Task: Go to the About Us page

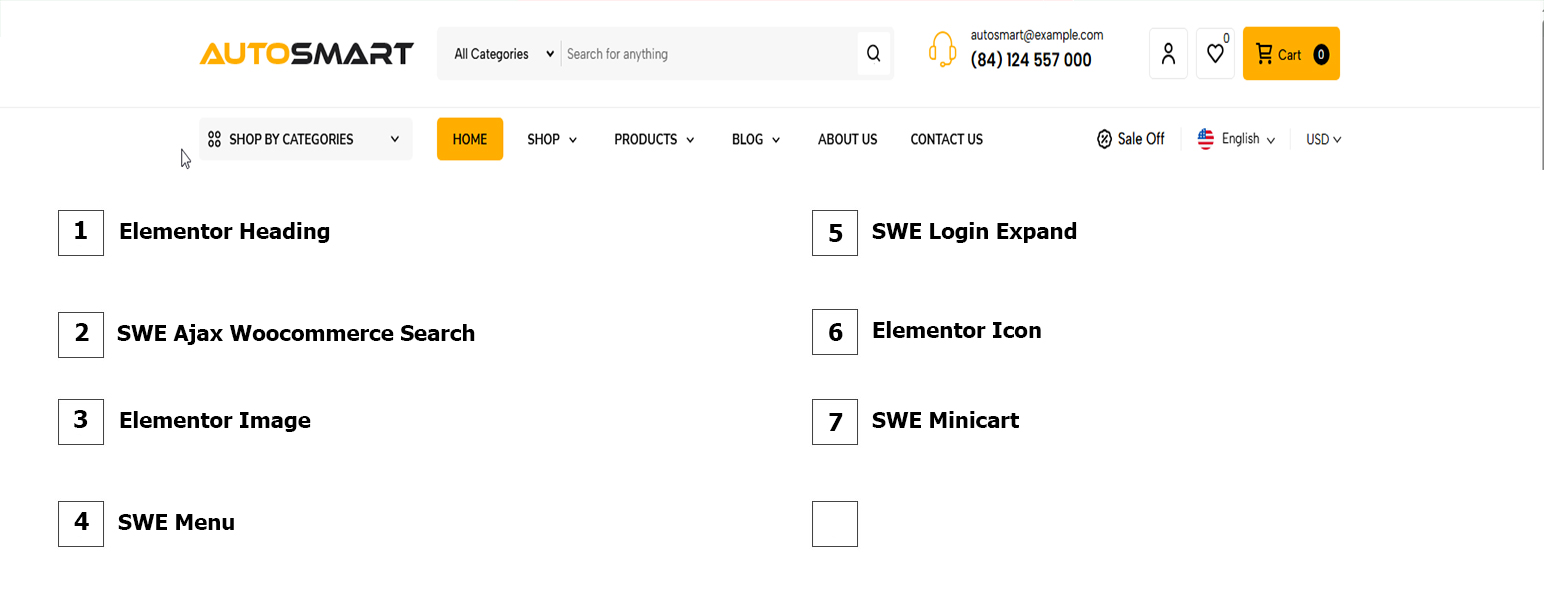Action: tap(847, 139)
